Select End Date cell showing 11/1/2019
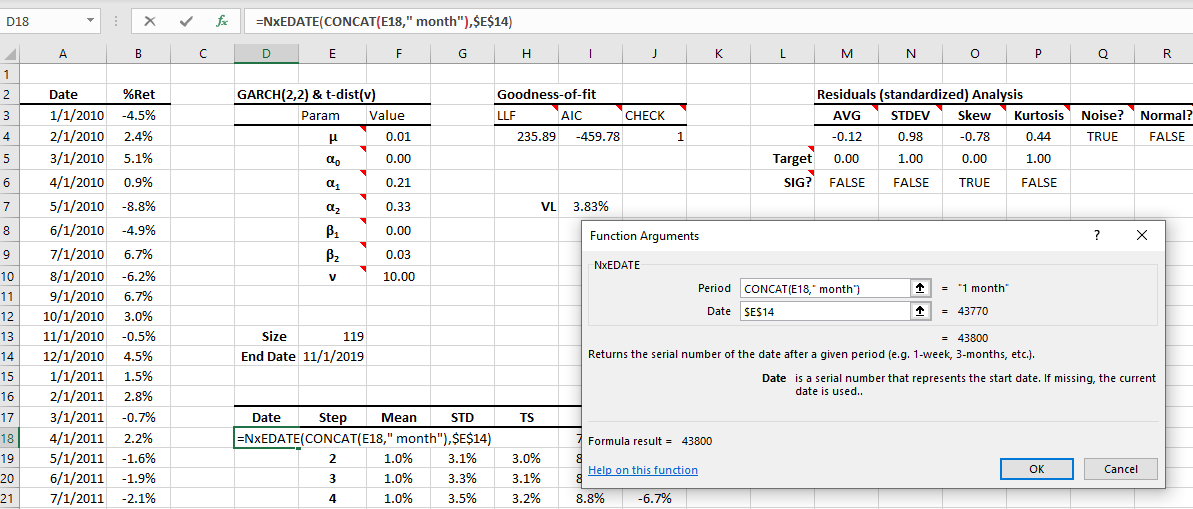The width and height of the screenshot is (1193, 509). pyautogui.click(x=332, y=356)
